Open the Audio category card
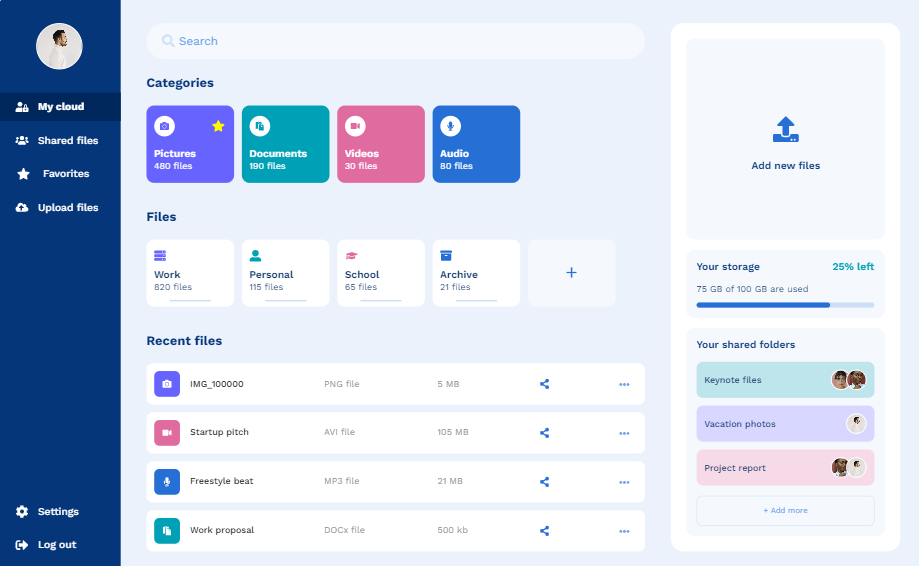 click(x=476, y=144)
